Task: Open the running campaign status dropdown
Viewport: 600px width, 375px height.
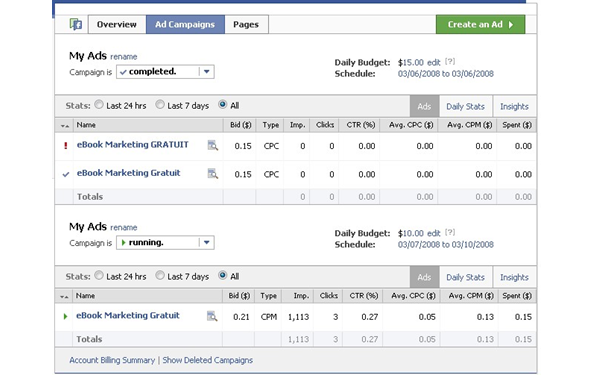Action: (x=165, y=243)
